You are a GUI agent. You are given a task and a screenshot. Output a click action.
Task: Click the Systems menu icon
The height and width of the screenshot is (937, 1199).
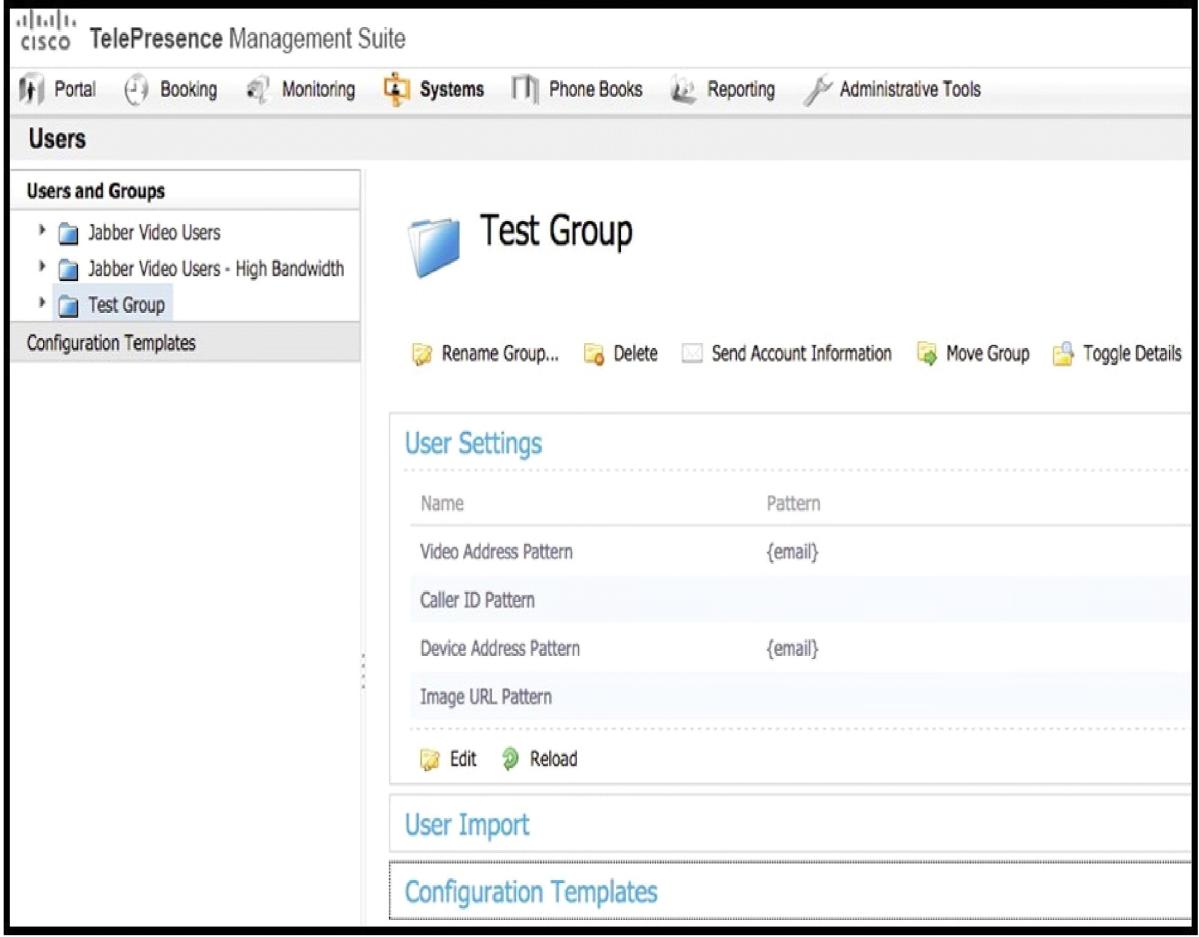[x=396, y=89]
